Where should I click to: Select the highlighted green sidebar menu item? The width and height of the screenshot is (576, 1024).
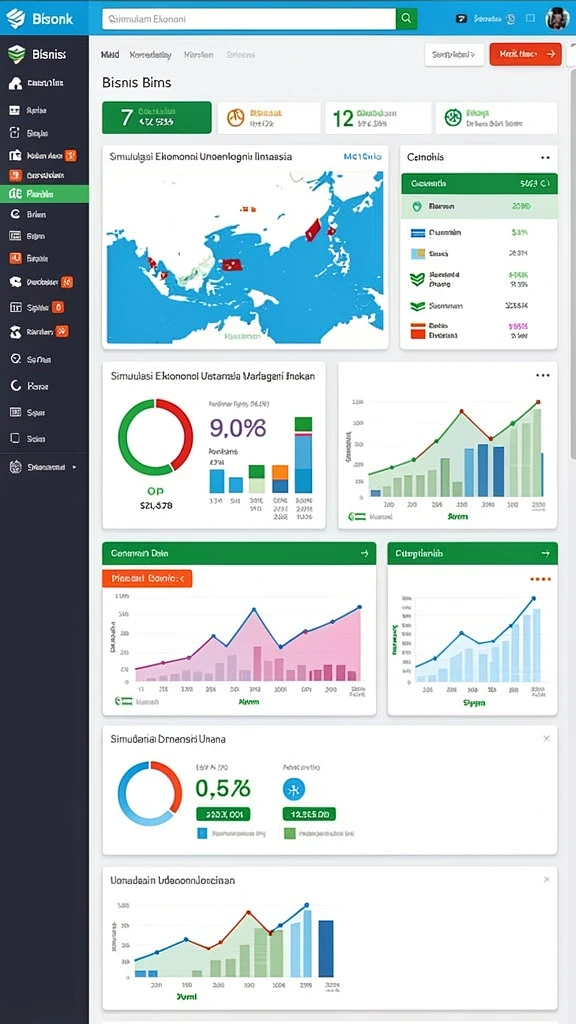44,194
